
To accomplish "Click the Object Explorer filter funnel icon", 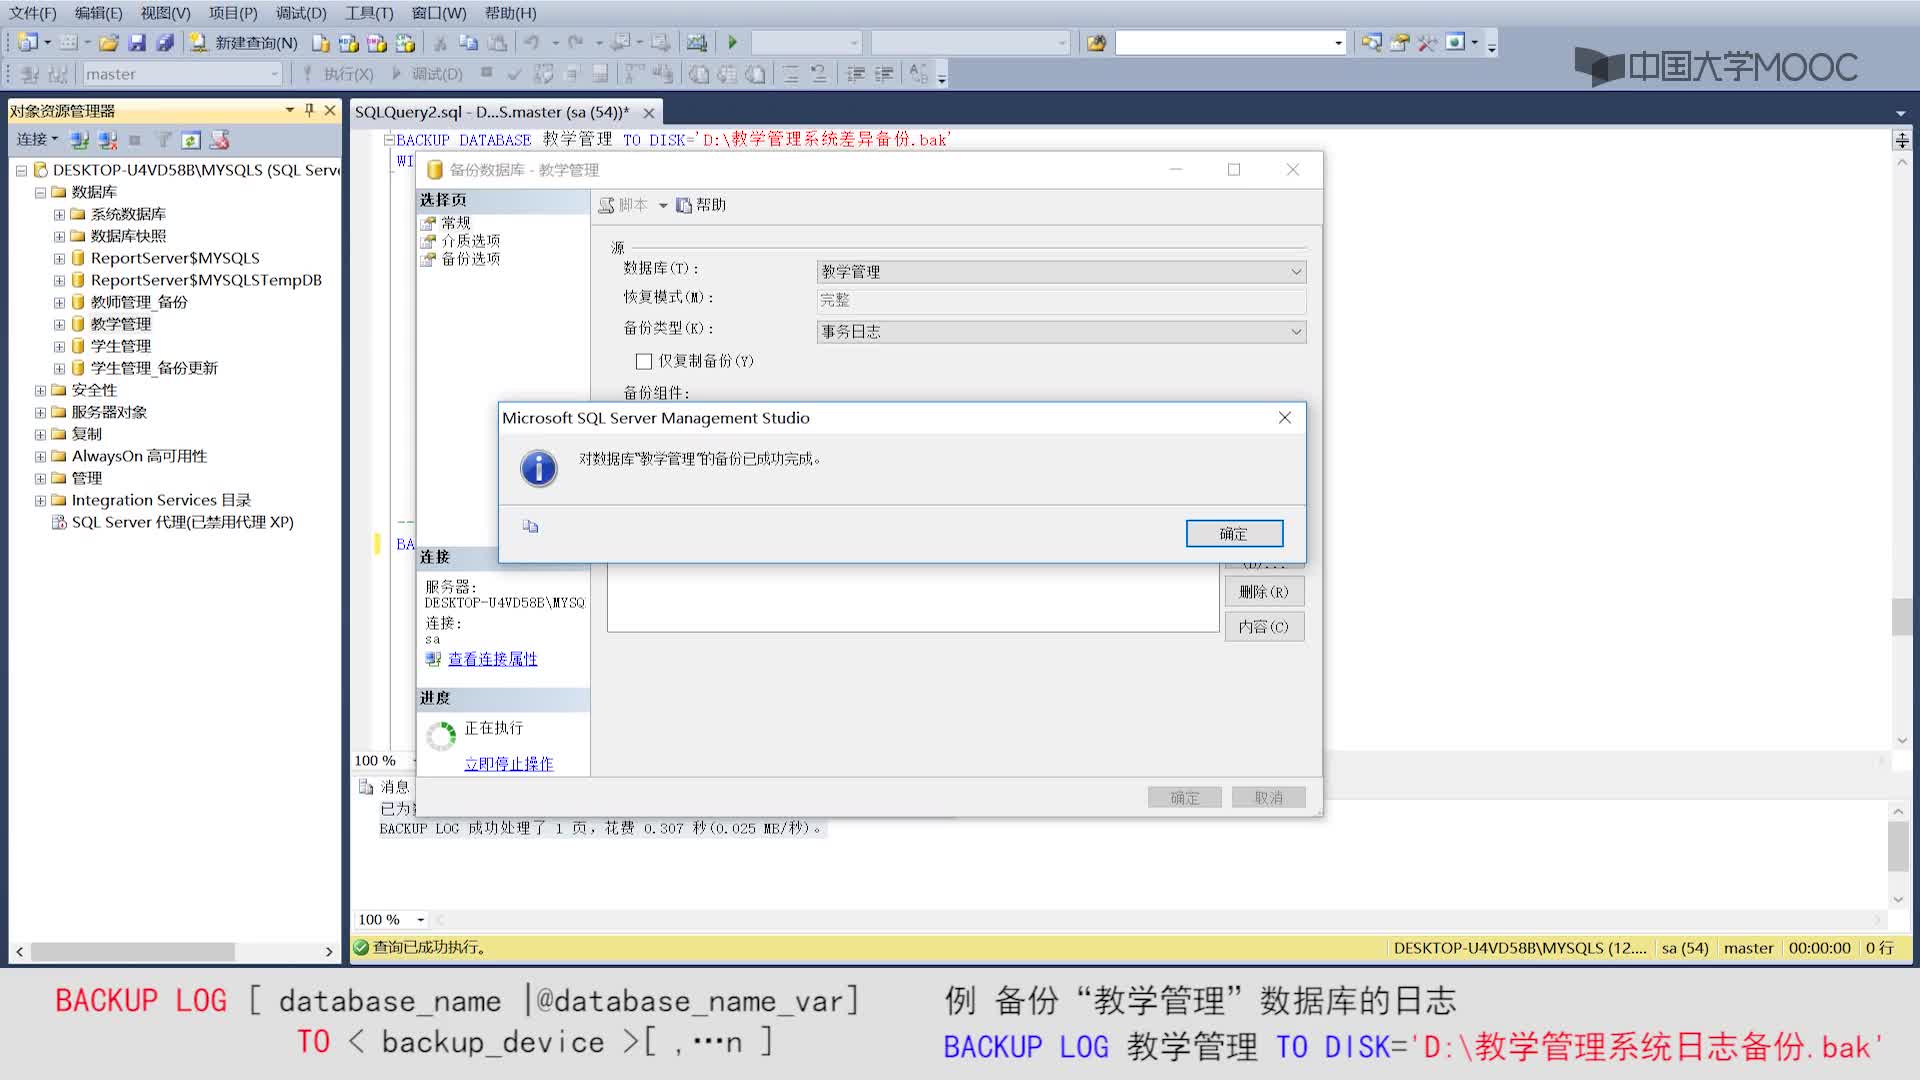I will click(163, 140).
